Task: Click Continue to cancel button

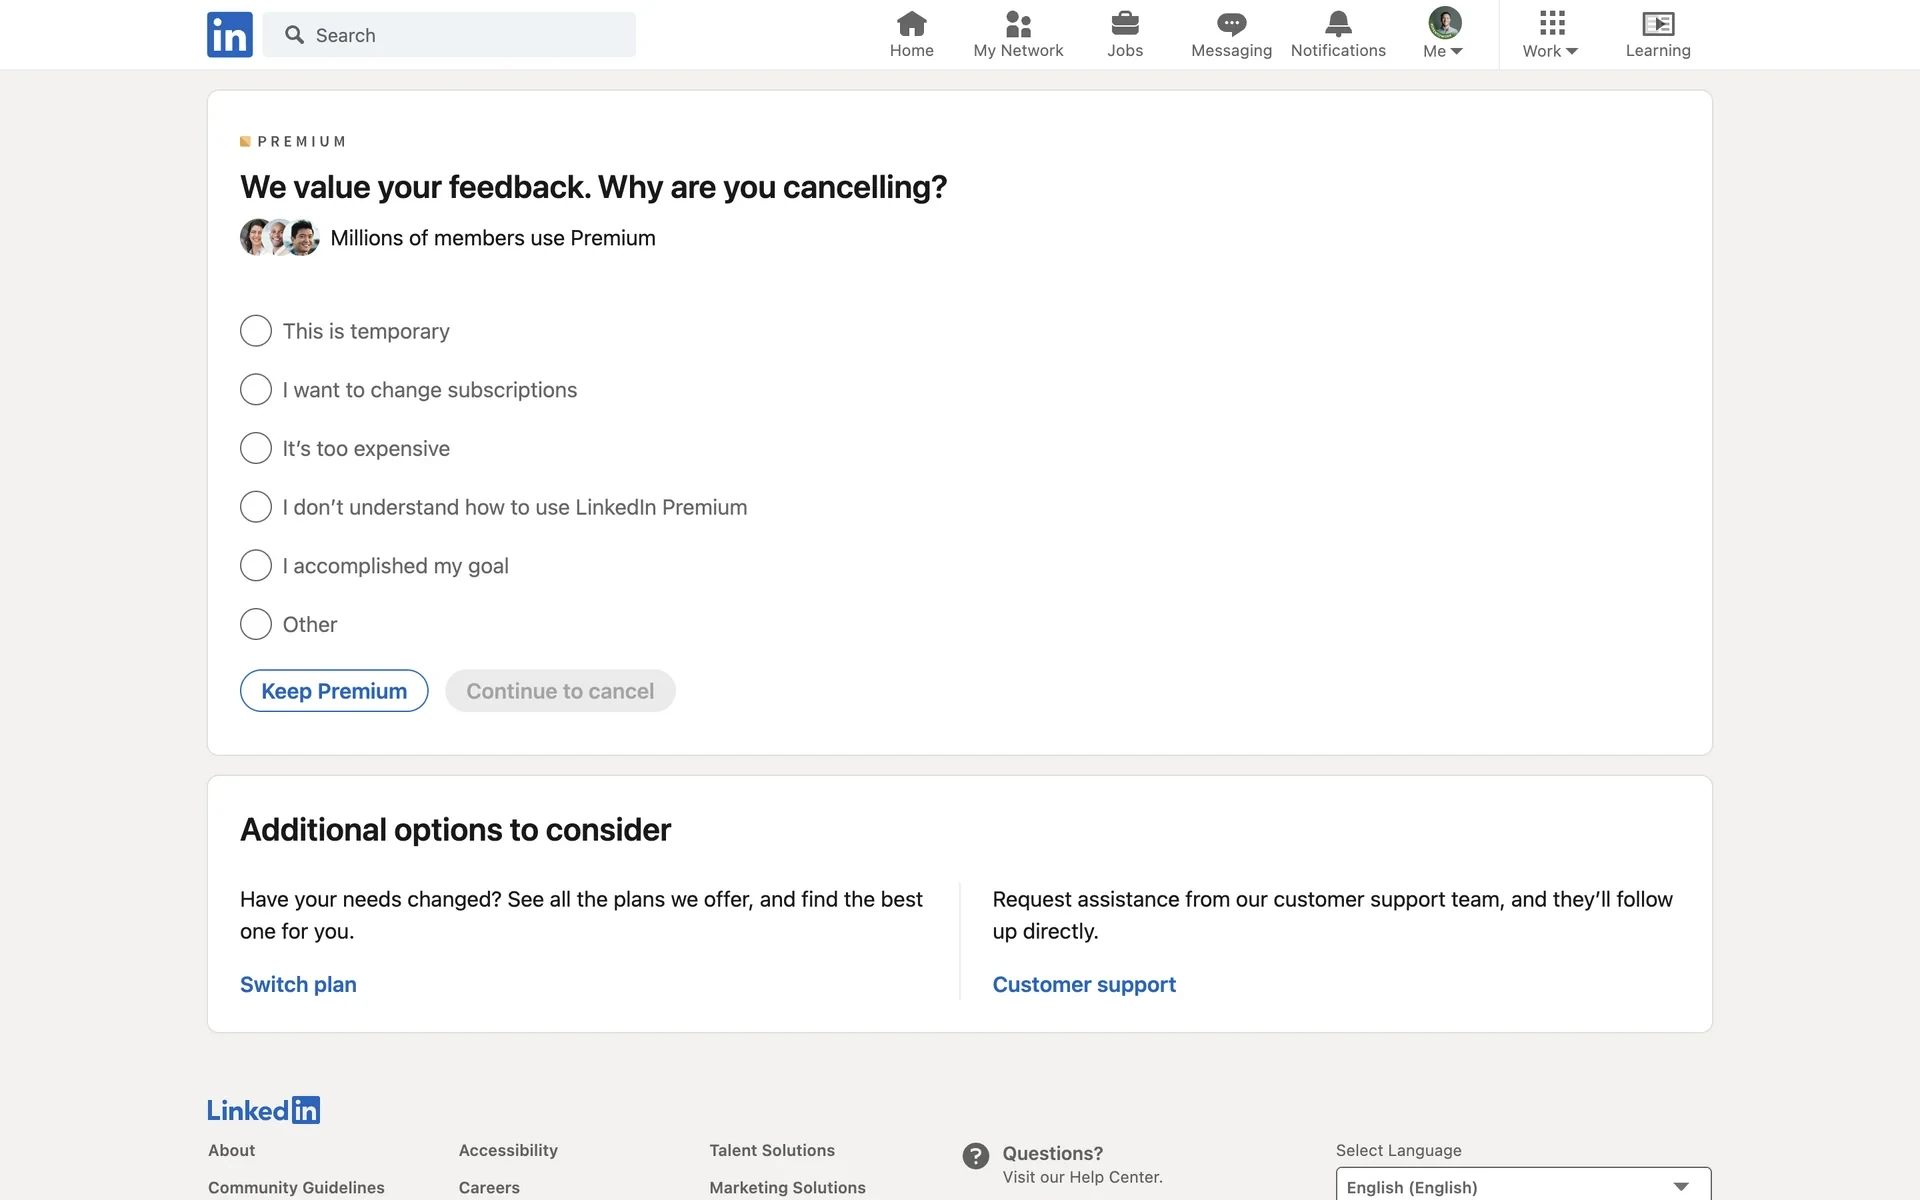Action: coord(560,691)
